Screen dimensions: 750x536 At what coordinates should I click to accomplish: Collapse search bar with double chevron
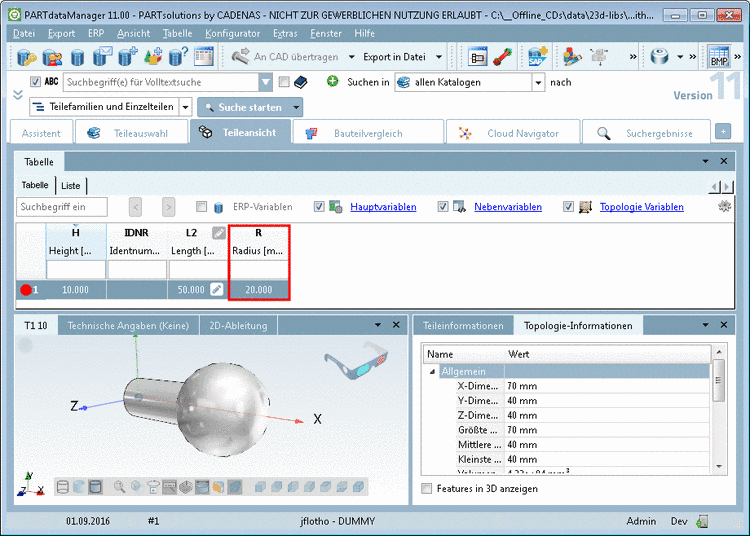pos(18,95)
